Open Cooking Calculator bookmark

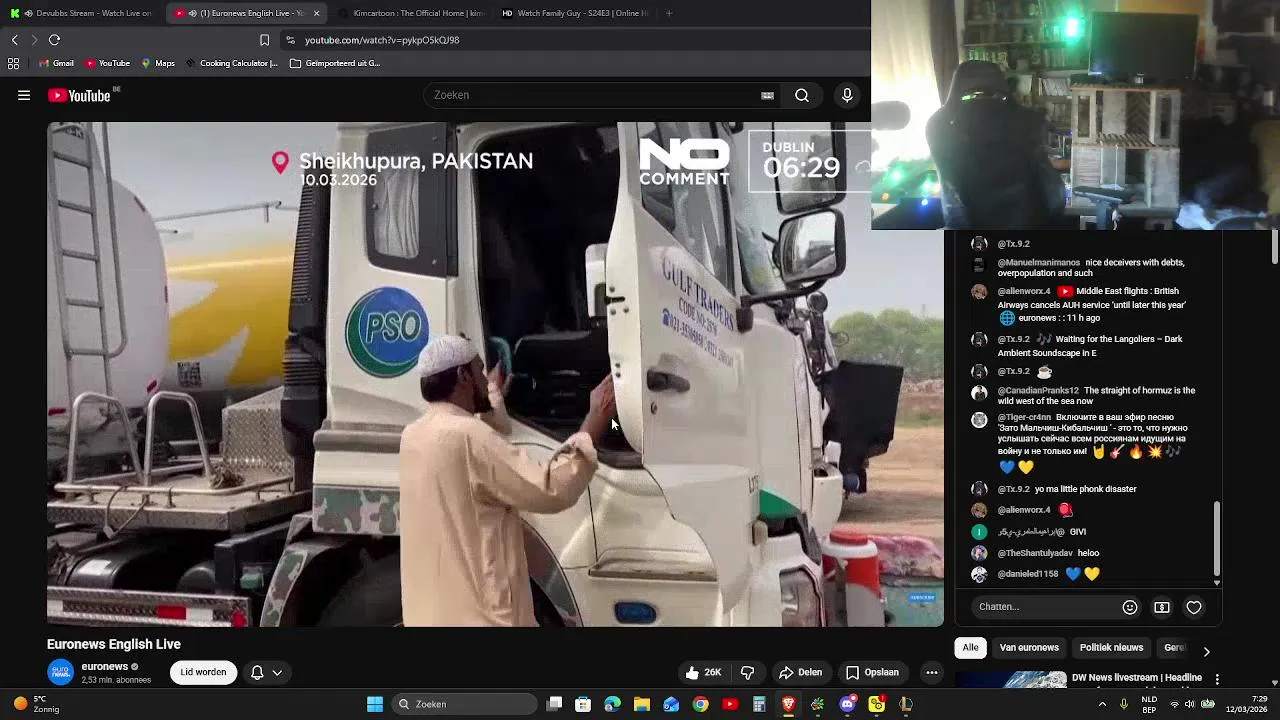tap(231, 63)
